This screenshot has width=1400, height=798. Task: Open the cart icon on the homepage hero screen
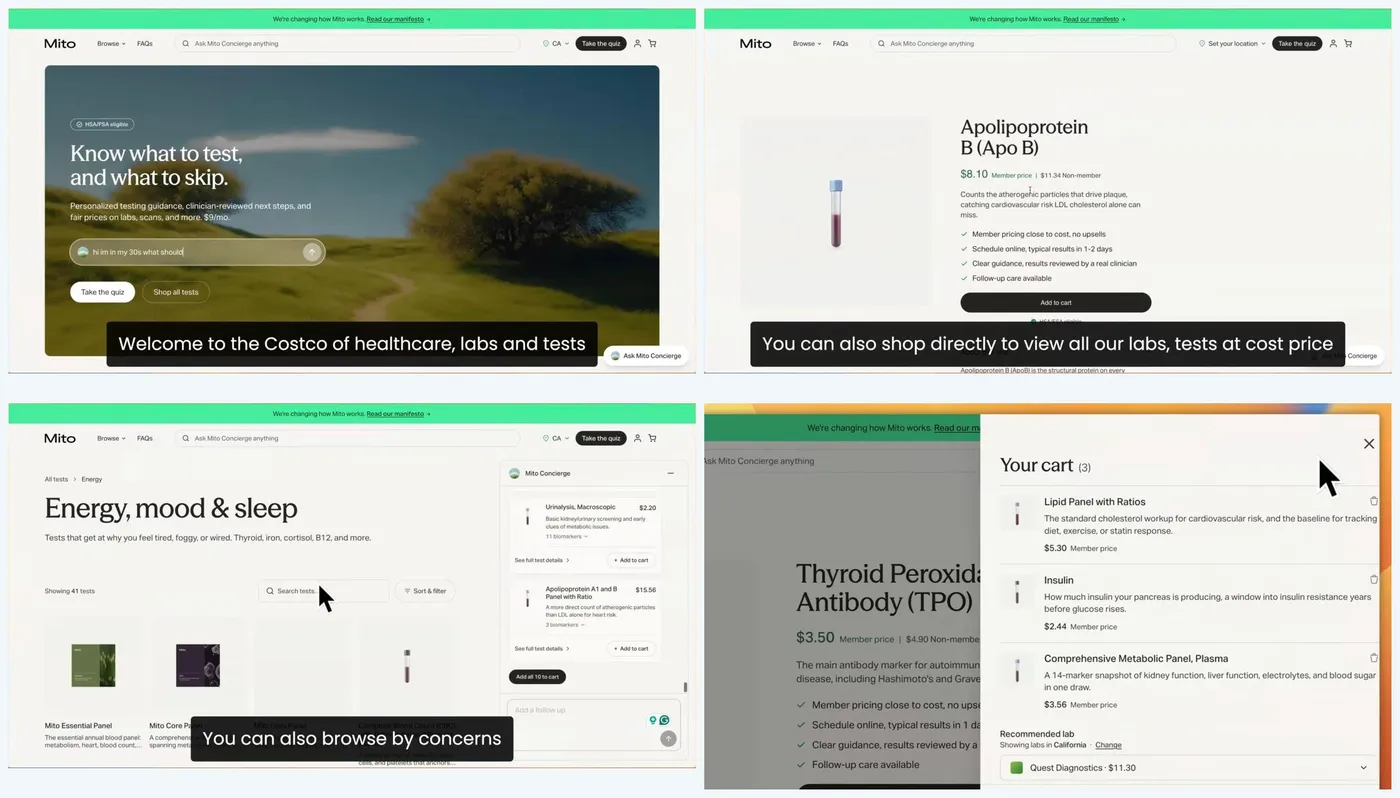(652, 44)
